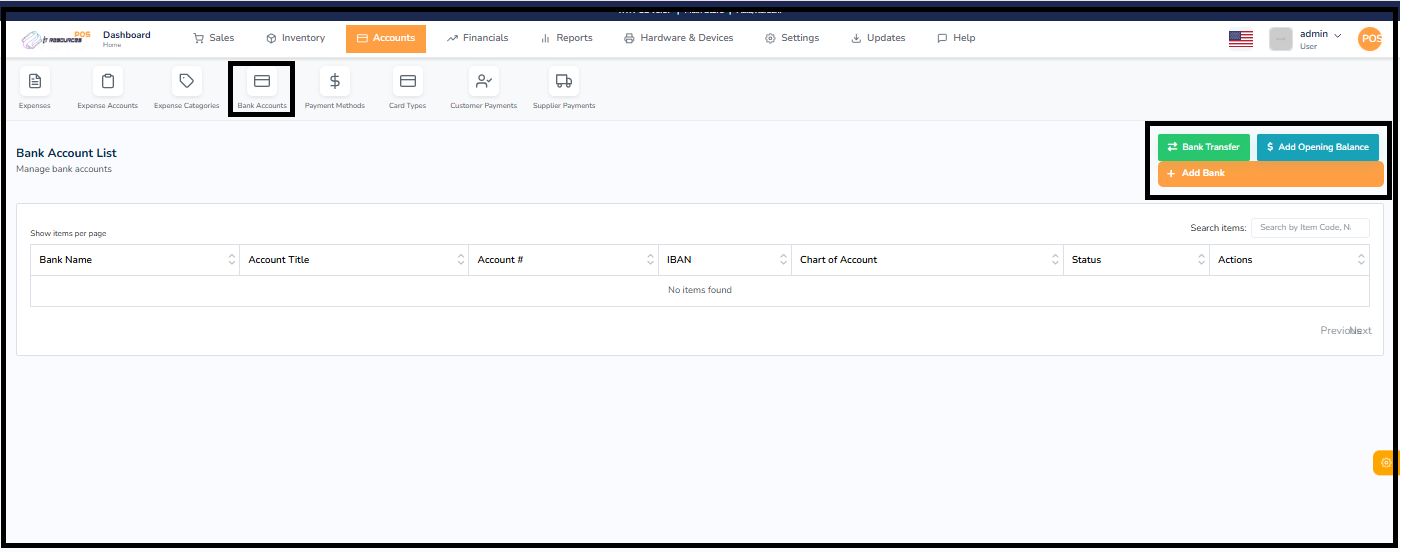This screenshot has height=560, width=1408.
Task: Click the Next pagination link
Action: click(x=1362, y=331)
